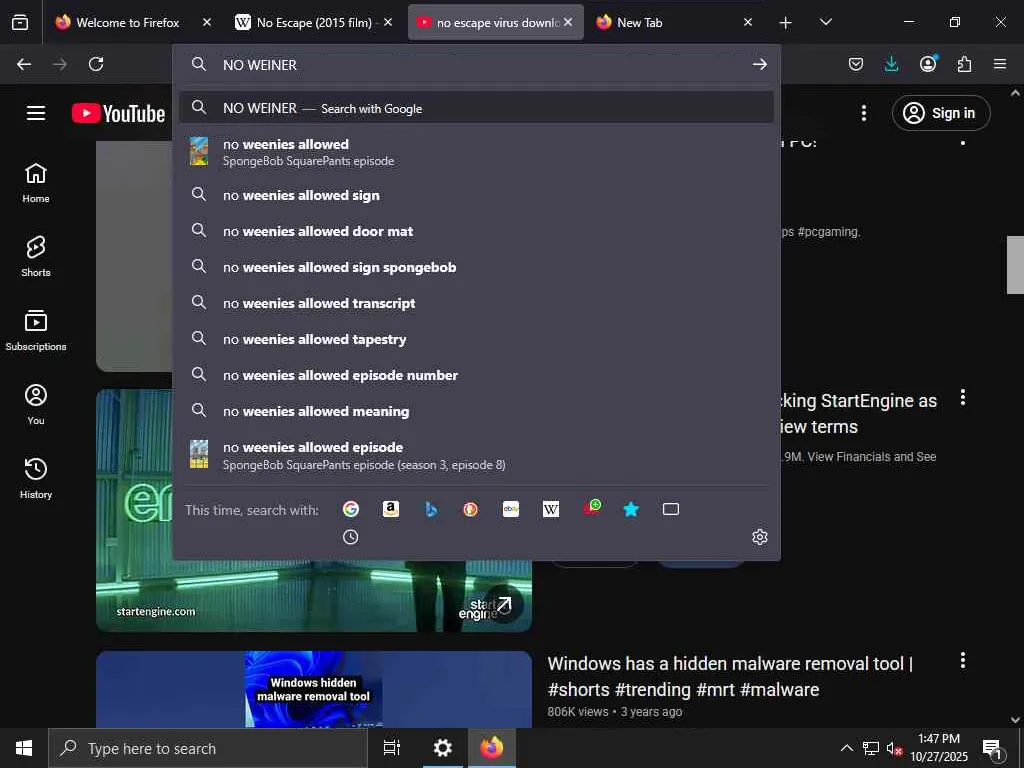Open Windows hidden malware removal thumbnail
This screenshot has width=1024, height=768.
(x=314, y=689)
